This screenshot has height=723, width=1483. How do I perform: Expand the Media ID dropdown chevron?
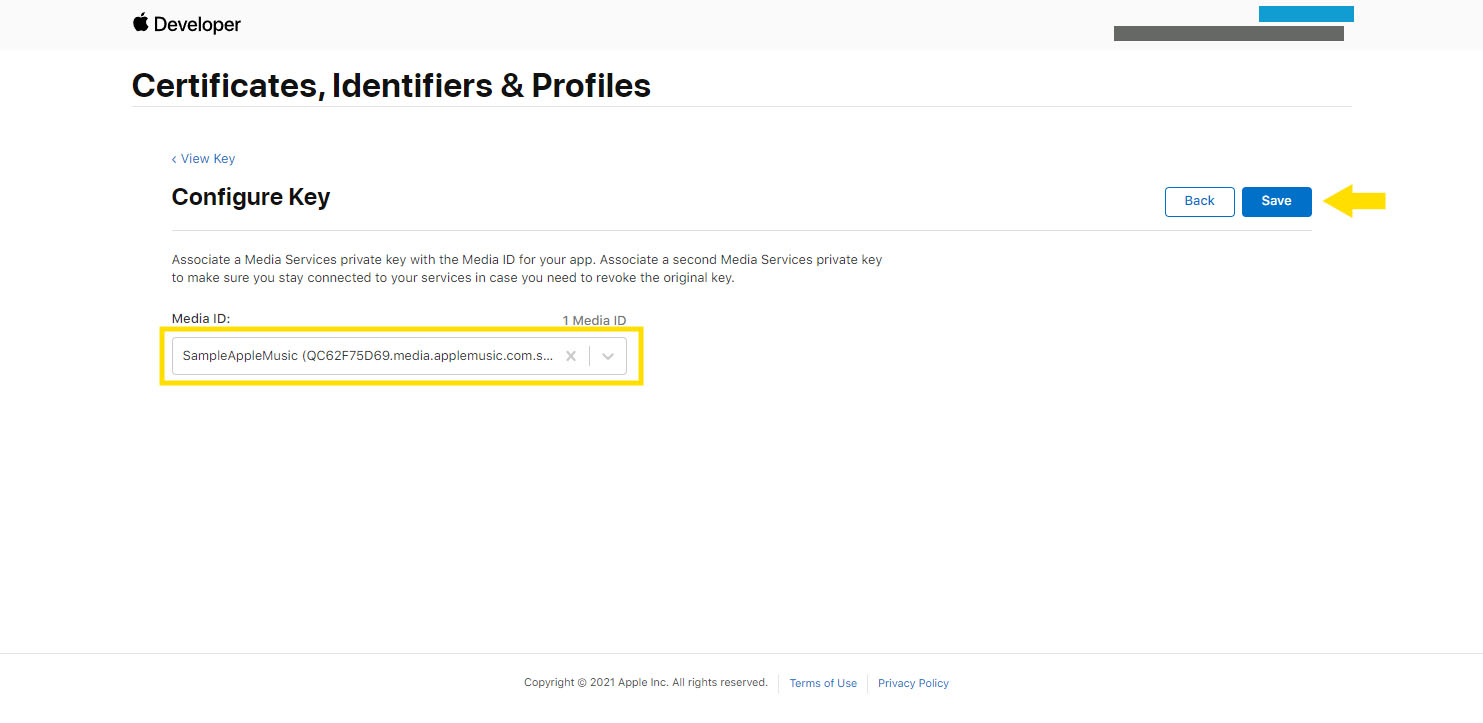[608, 356]
